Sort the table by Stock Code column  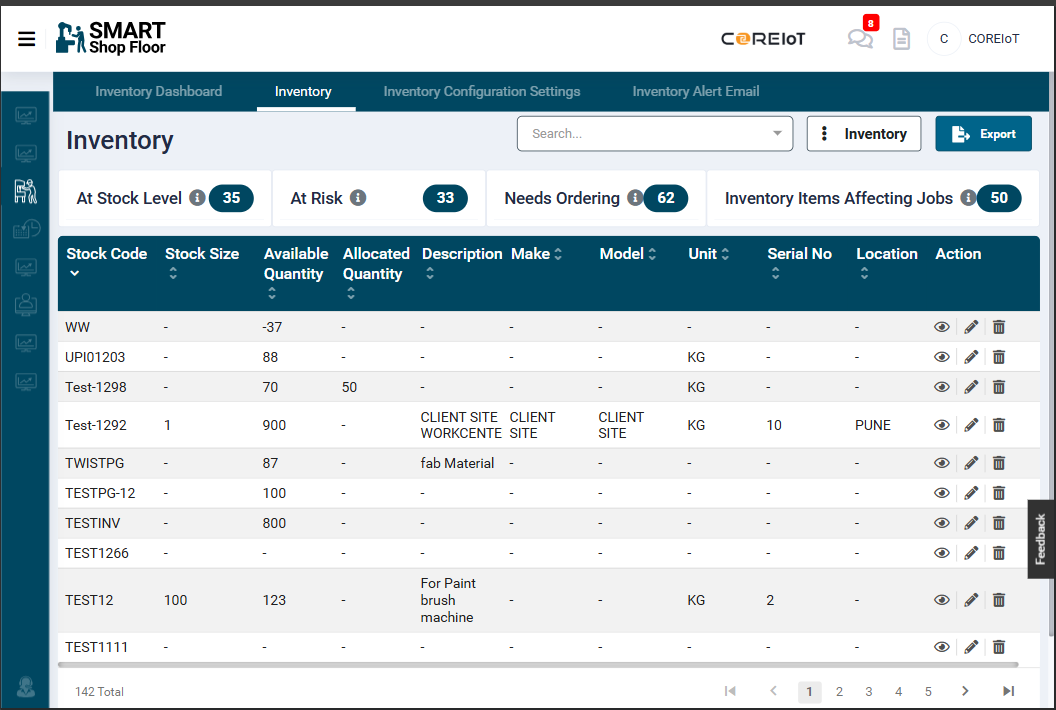tap(75, 273)
